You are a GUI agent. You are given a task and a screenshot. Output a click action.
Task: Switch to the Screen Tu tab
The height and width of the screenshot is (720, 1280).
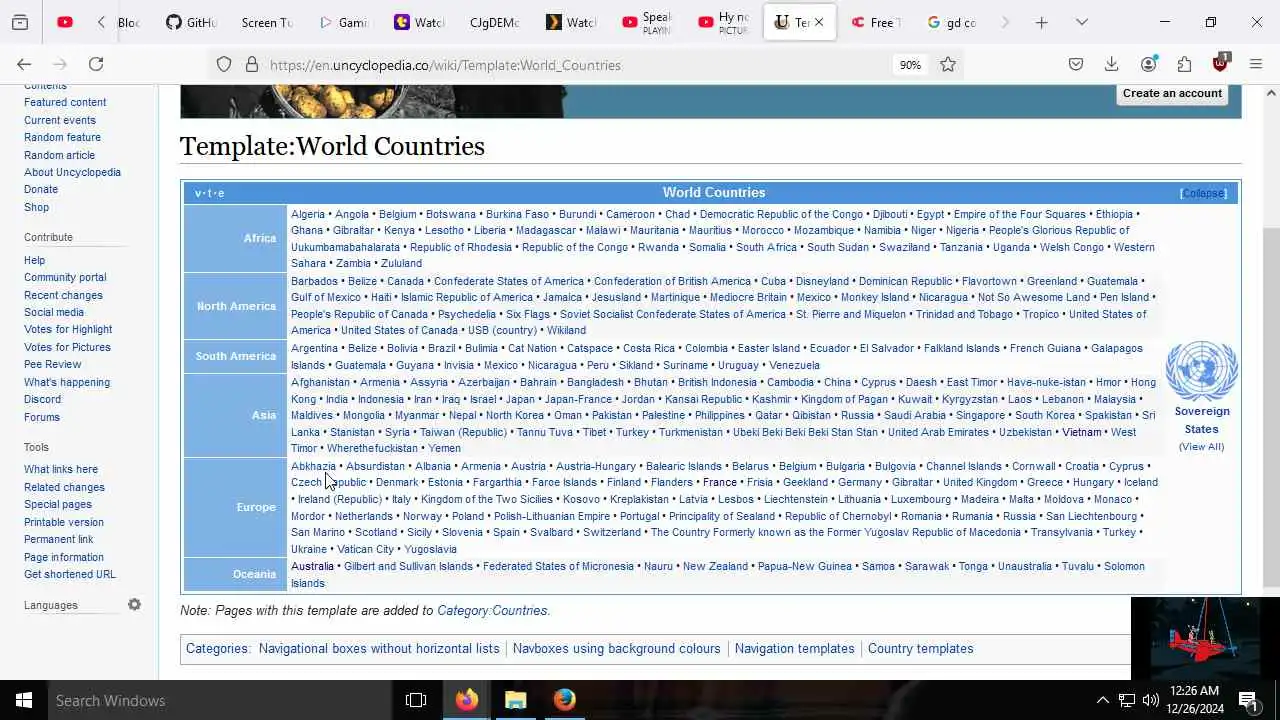tap(267, 22)
